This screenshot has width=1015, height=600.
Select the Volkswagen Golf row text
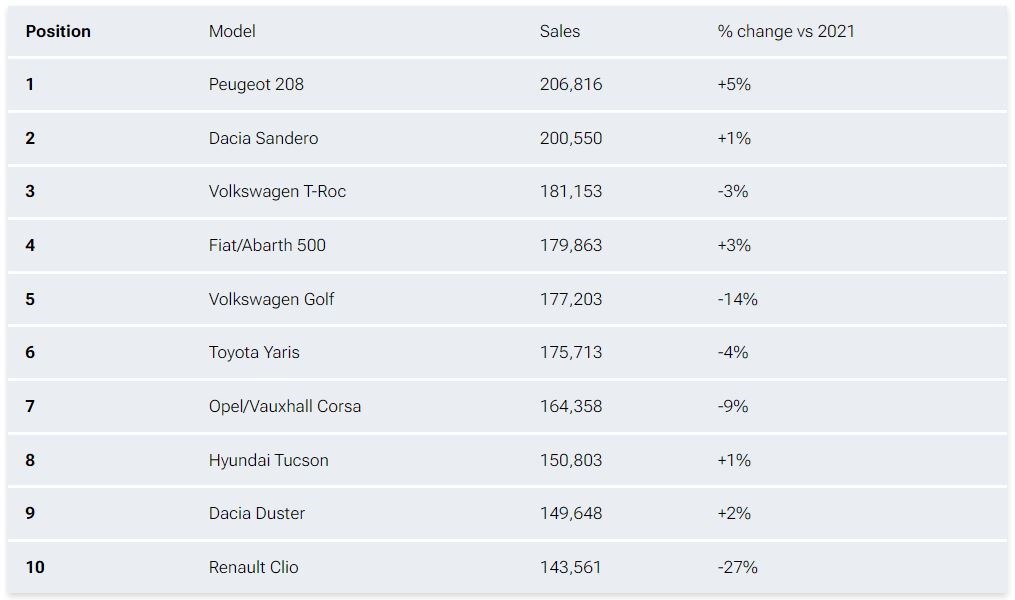pyautogui.click(x=271, y=299)
